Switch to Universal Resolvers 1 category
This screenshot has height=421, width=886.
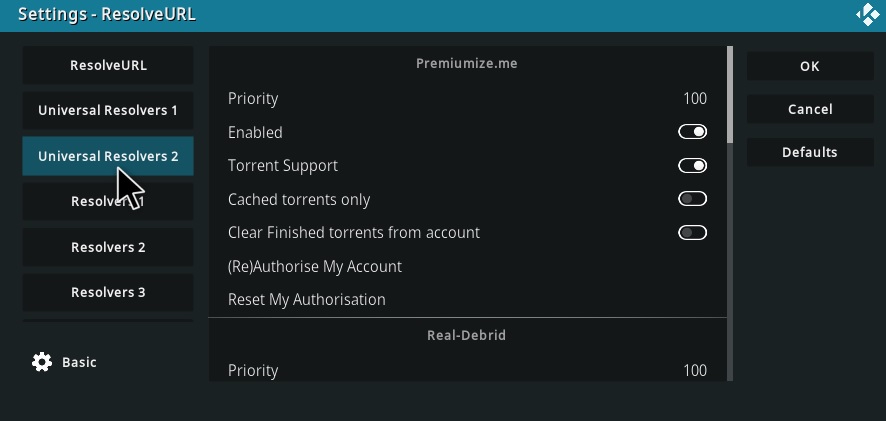click(x=108, y=111)
